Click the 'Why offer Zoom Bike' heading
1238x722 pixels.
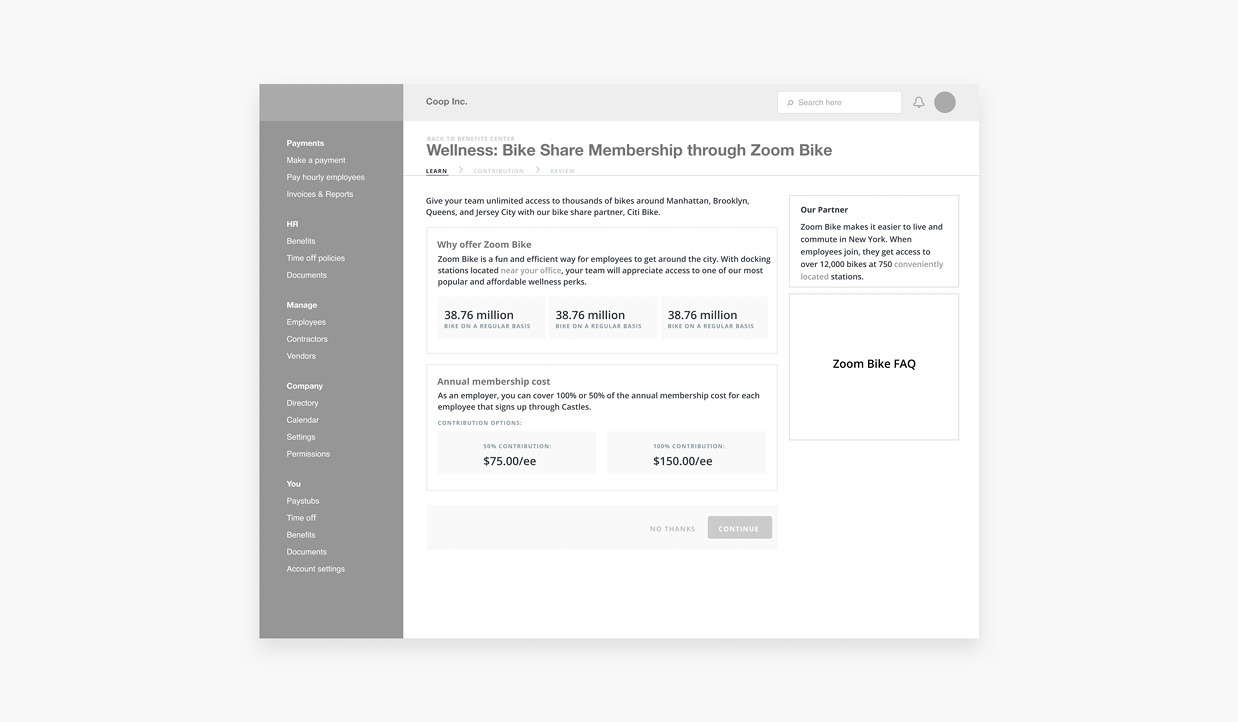pos(484,244)
